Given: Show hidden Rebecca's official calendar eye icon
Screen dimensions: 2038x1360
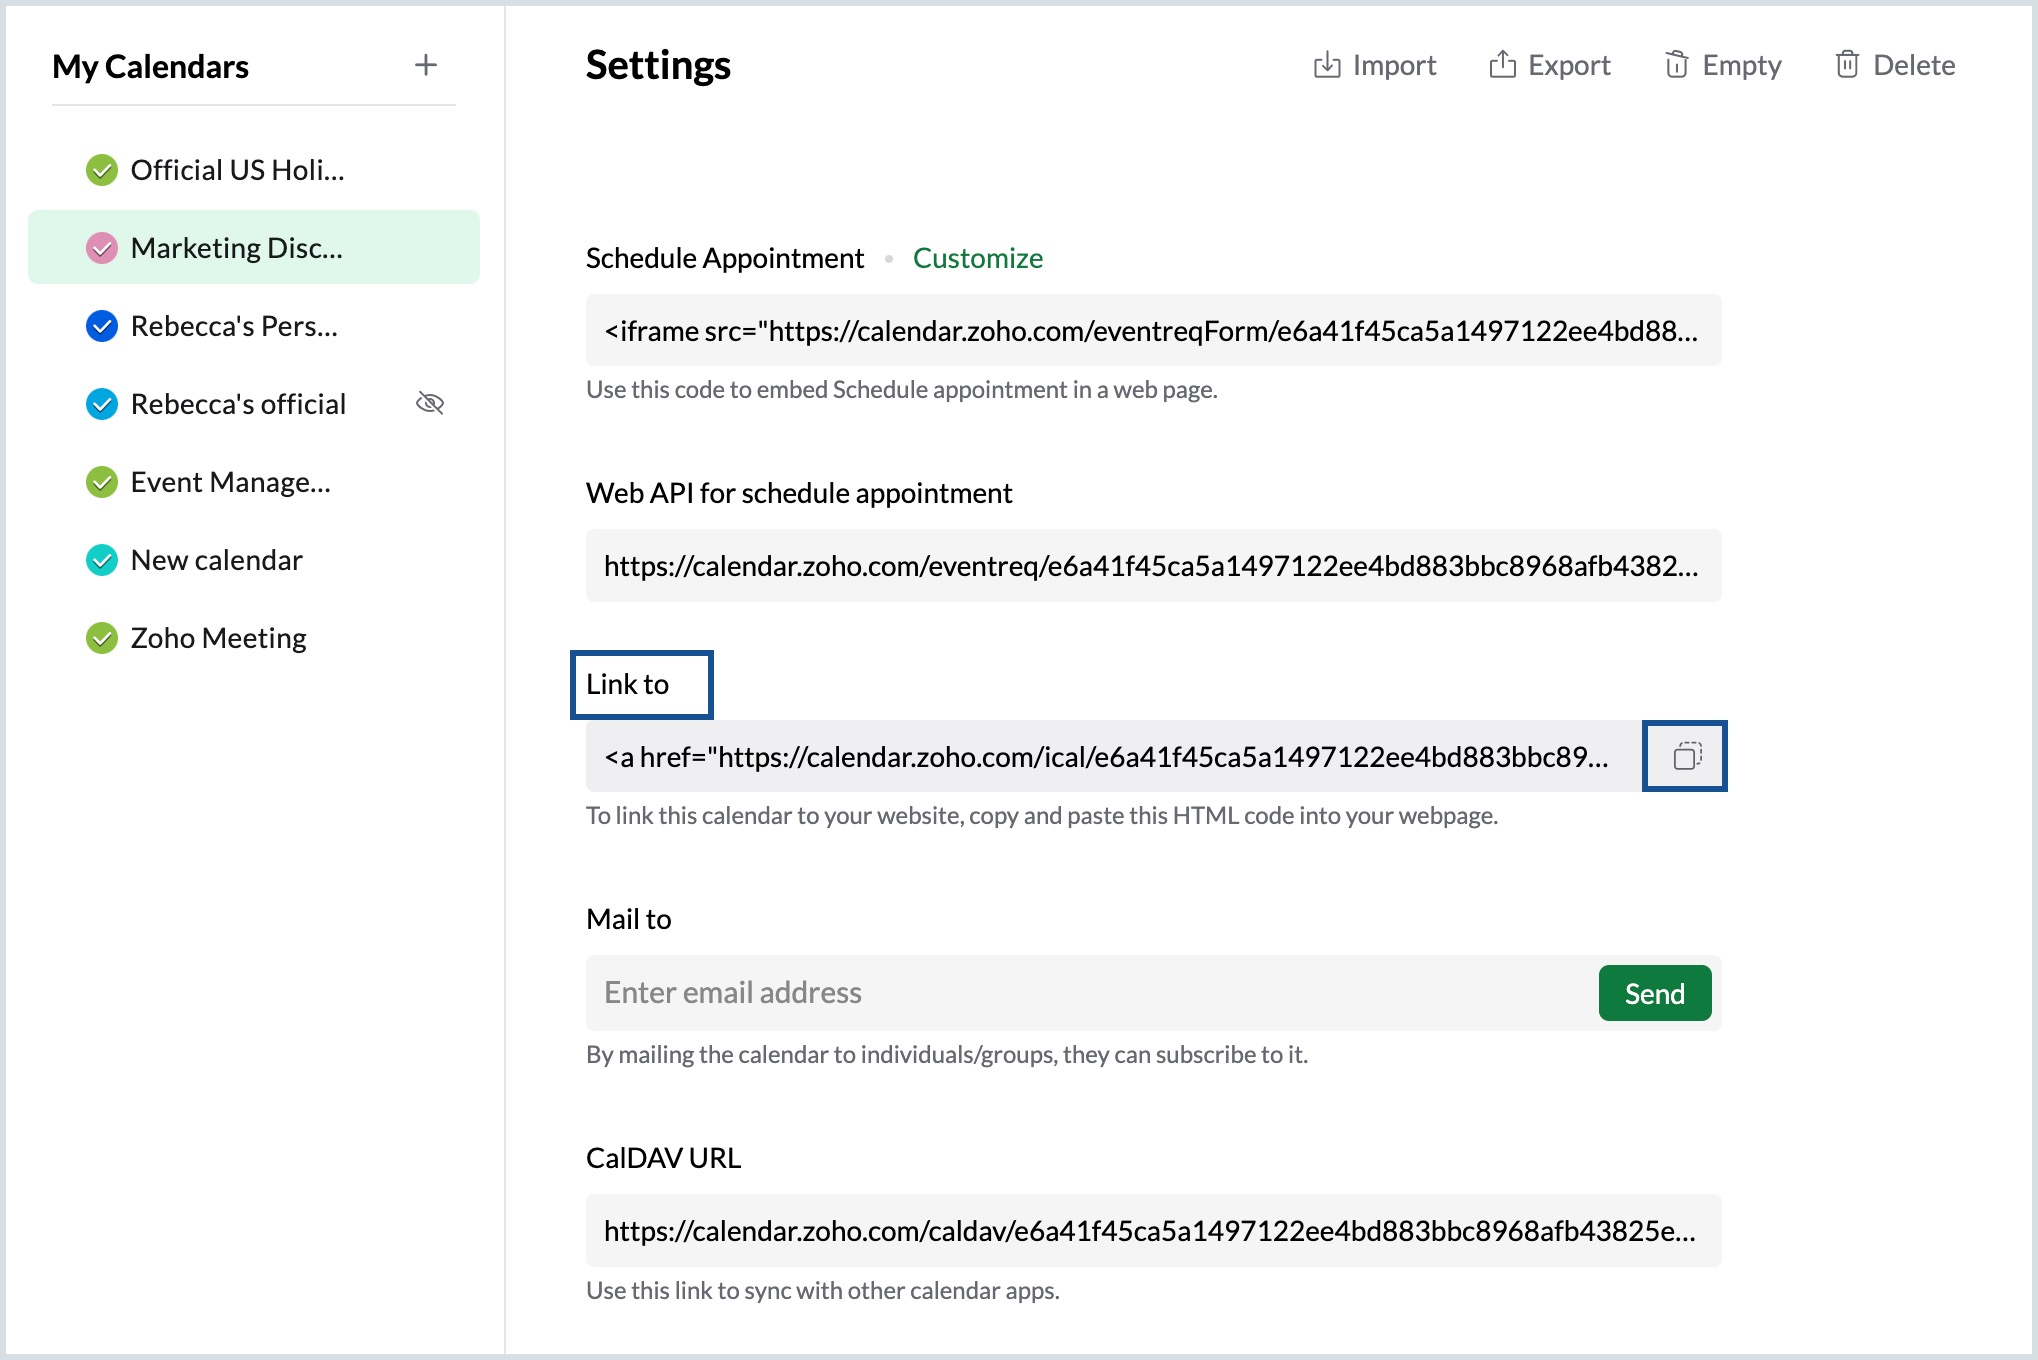Looking at the screenshot, I should coord(430,404).
